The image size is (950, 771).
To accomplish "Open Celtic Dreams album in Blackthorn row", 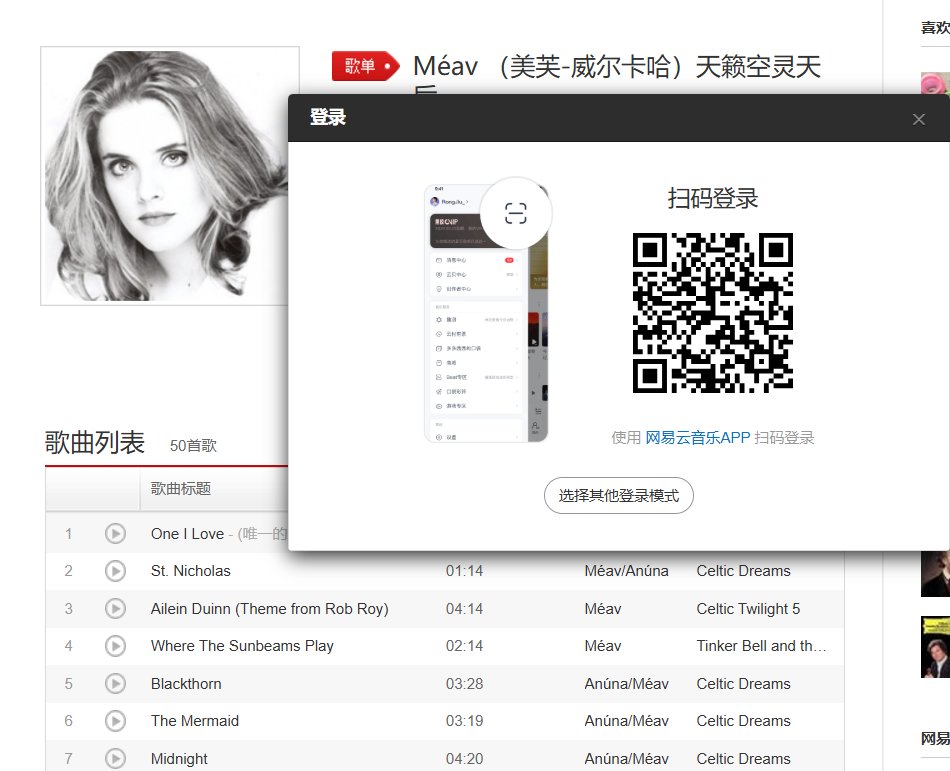I will pos(743,684).
